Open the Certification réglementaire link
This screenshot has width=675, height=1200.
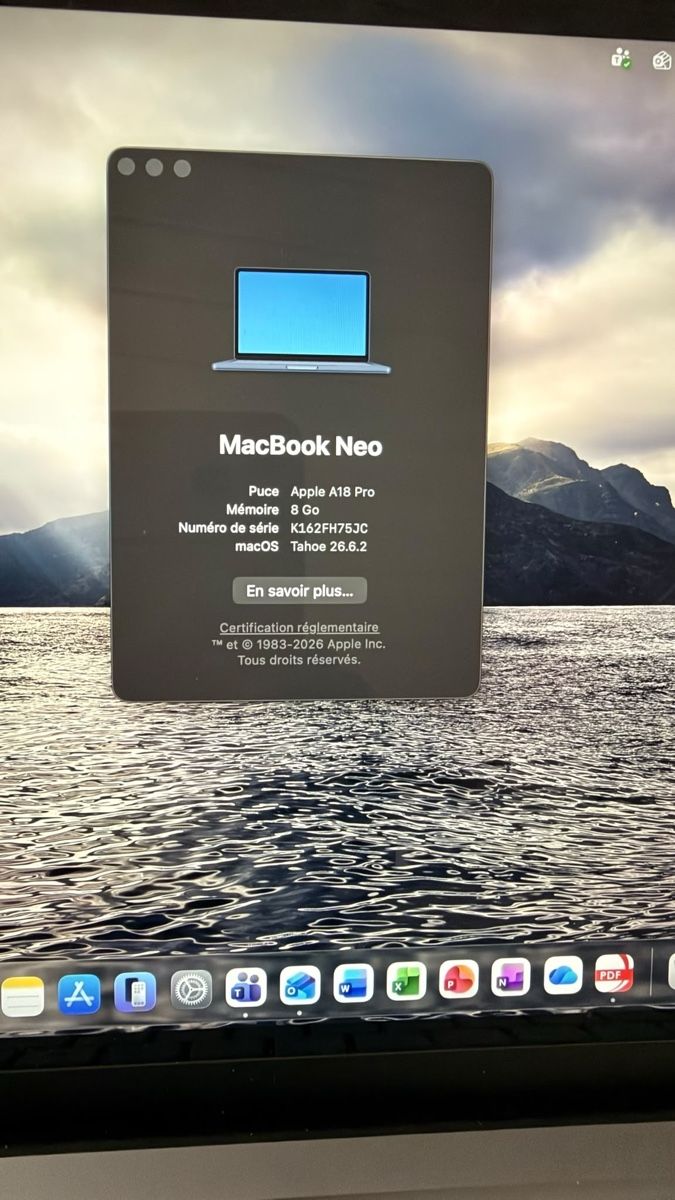pyautogui.click(x=299, y=627)
